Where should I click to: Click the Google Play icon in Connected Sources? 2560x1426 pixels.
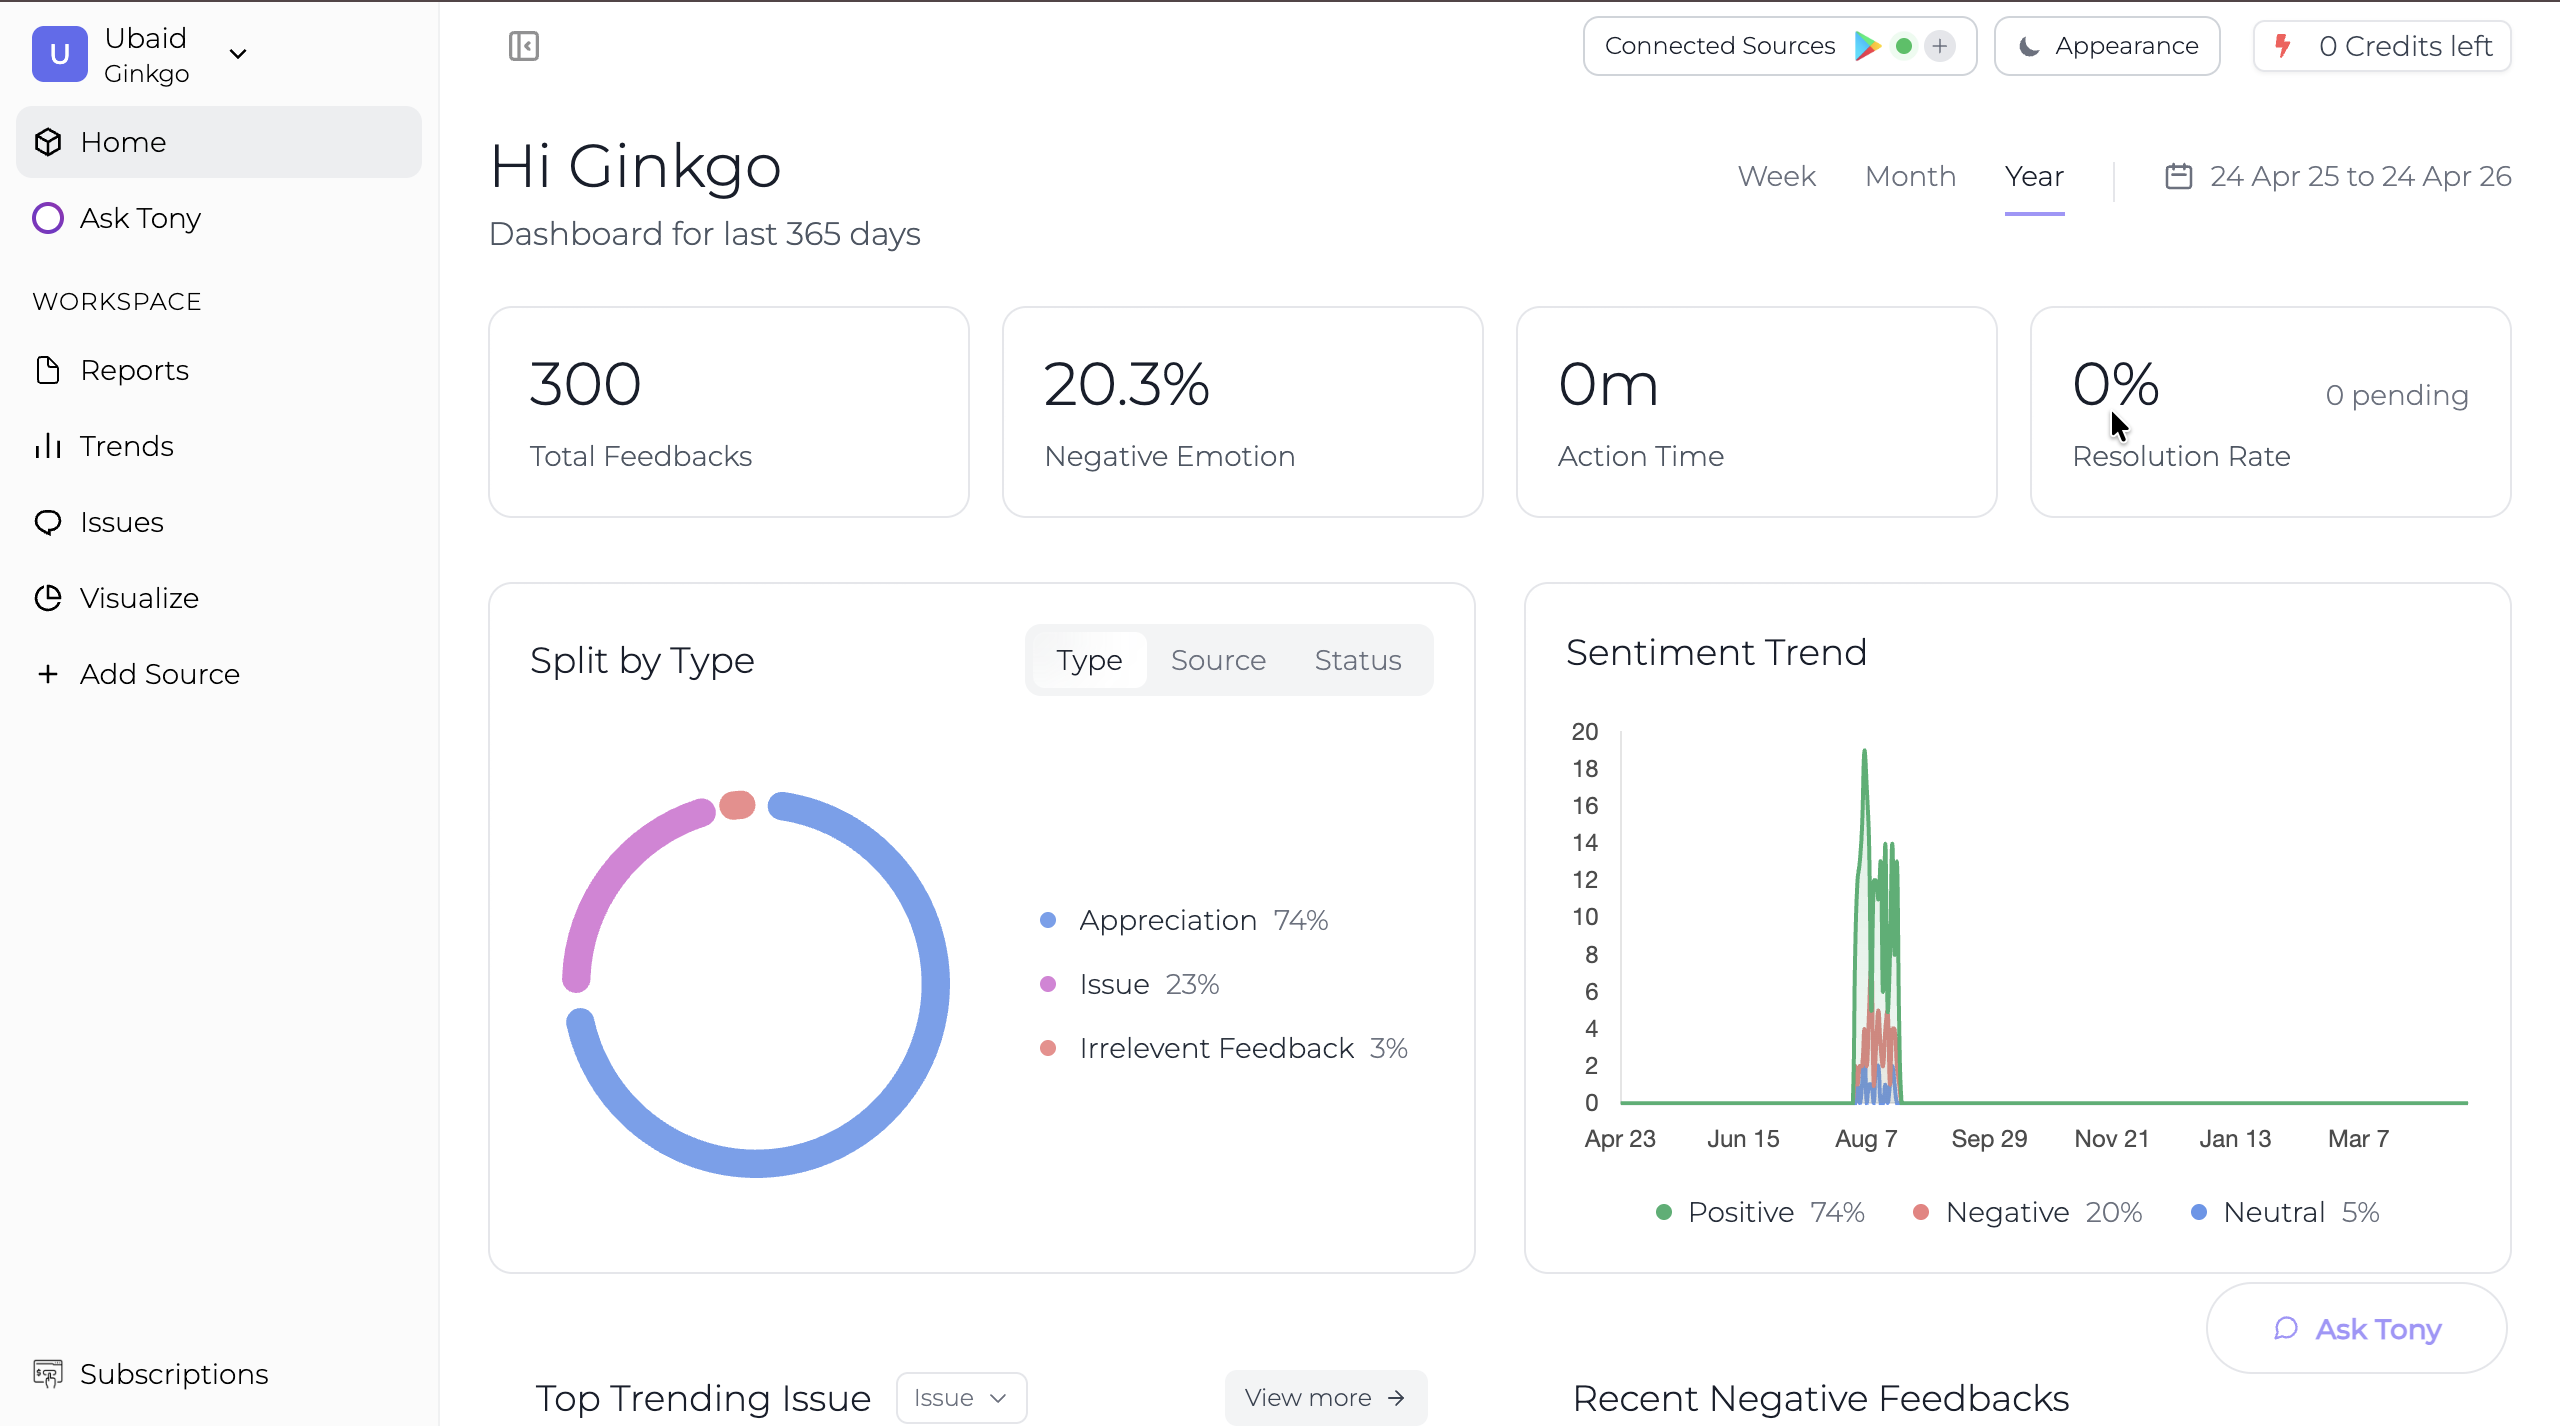(x=1868, y=45)
